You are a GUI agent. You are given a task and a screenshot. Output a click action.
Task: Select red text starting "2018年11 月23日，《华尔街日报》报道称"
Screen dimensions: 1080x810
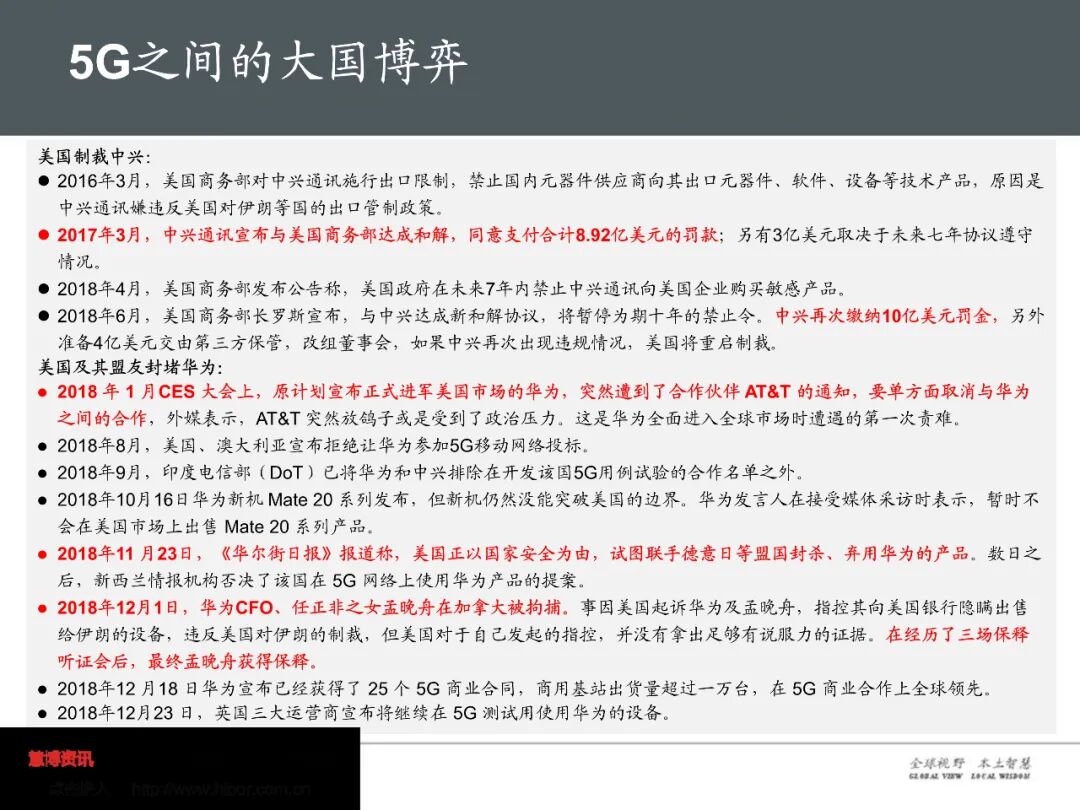pos(512,554)
